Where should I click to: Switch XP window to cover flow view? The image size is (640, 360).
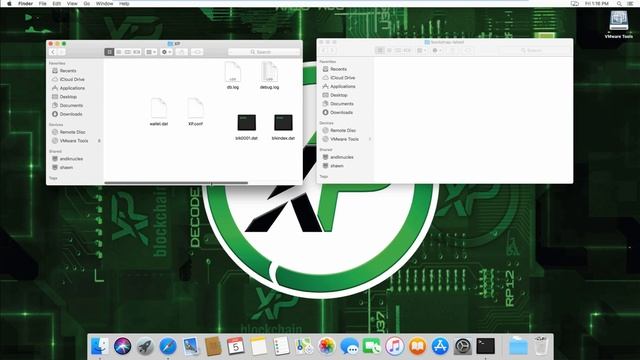pos(137,52)
